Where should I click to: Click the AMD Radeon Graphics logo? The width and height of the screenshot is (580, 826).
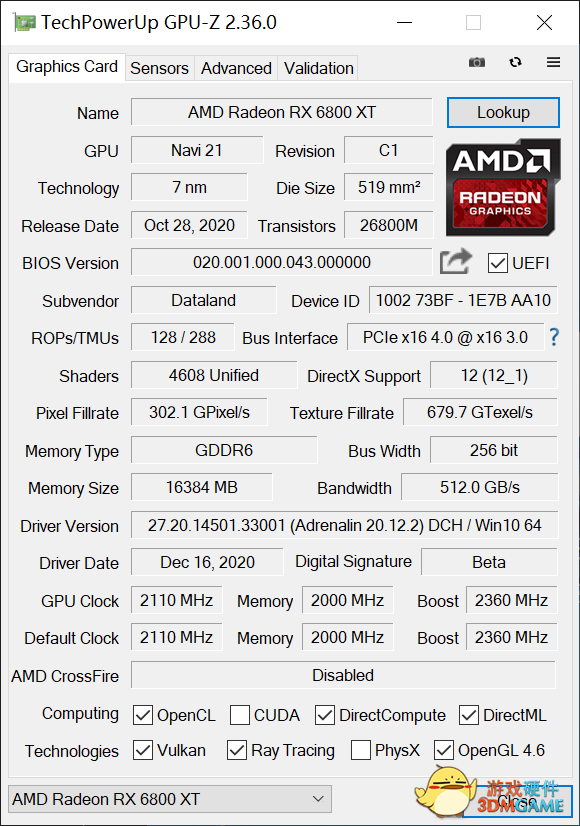pos(503,186)
